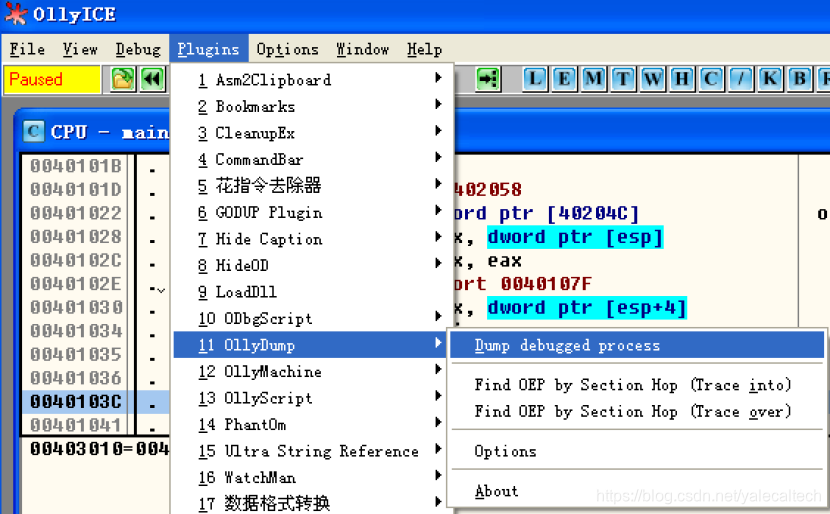The image size is (830, 514).
Task: Click the OllyICE title bar app icon
Action: (15, 14)
